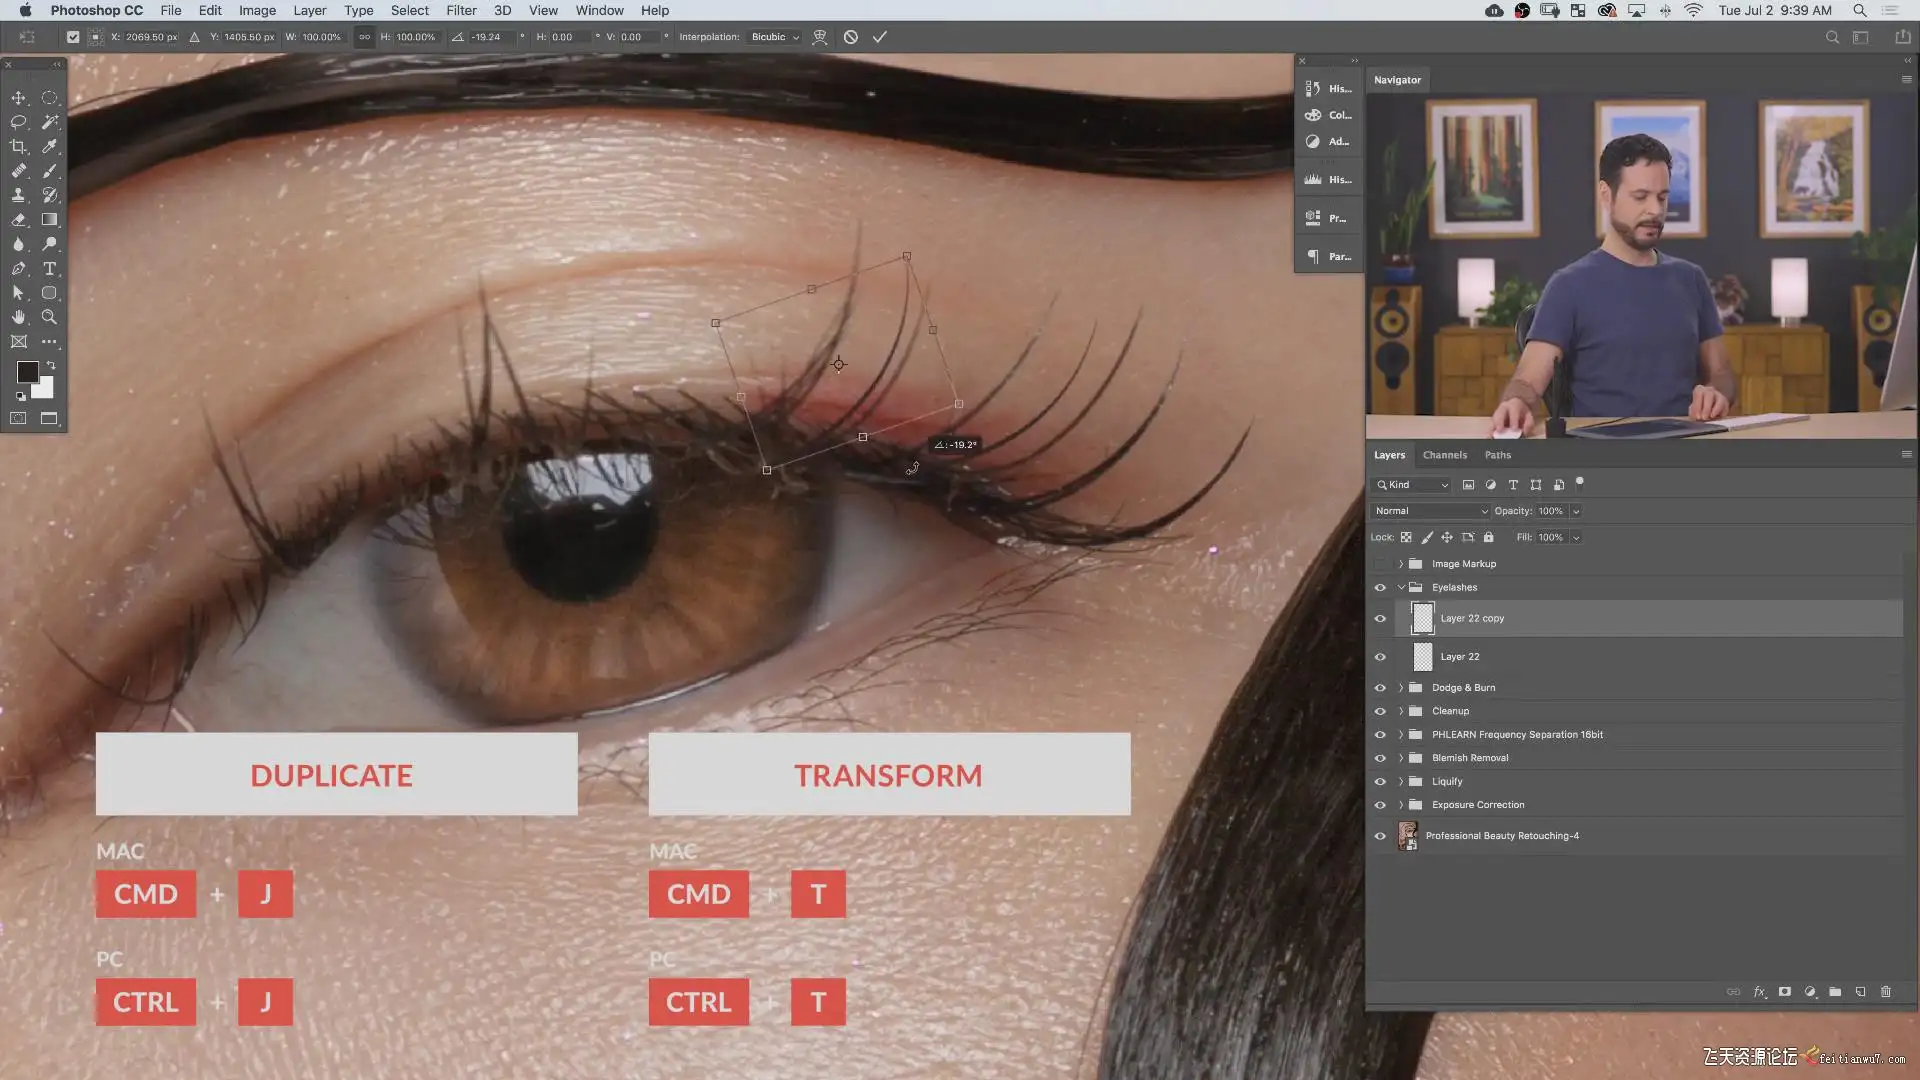Select the Healing Brush tool

[x=18, y=171]
